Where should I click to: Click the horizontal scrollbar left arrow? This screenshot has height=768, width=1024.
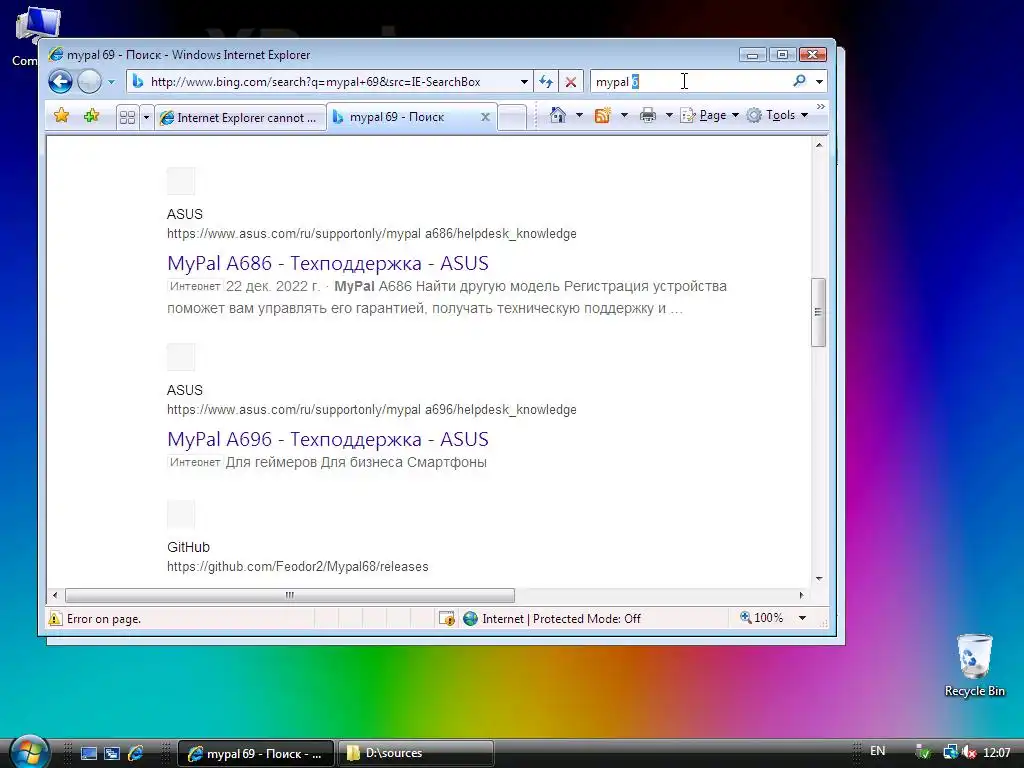[x=55, y=595]
